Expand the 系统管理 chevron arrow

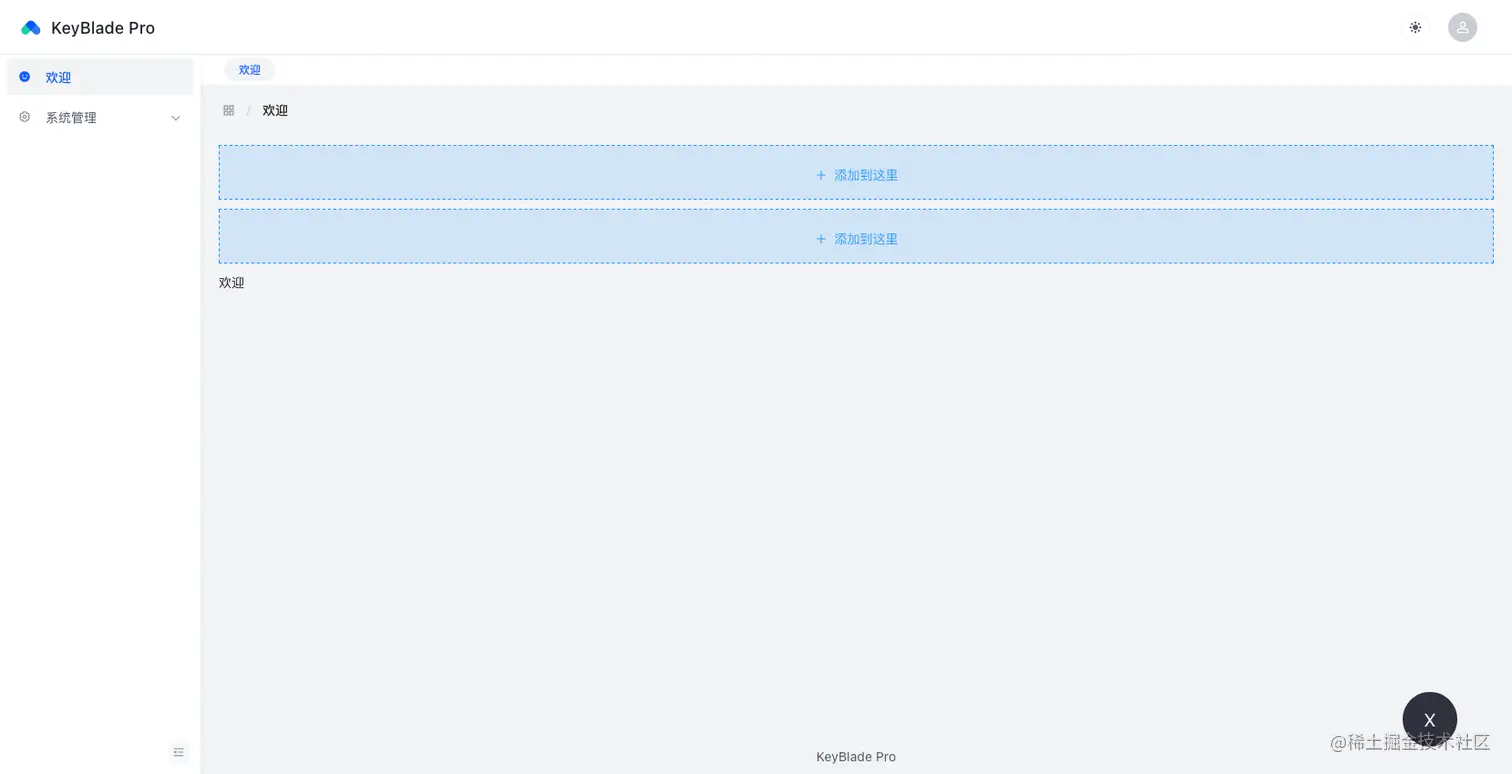[x=176, y=118]
